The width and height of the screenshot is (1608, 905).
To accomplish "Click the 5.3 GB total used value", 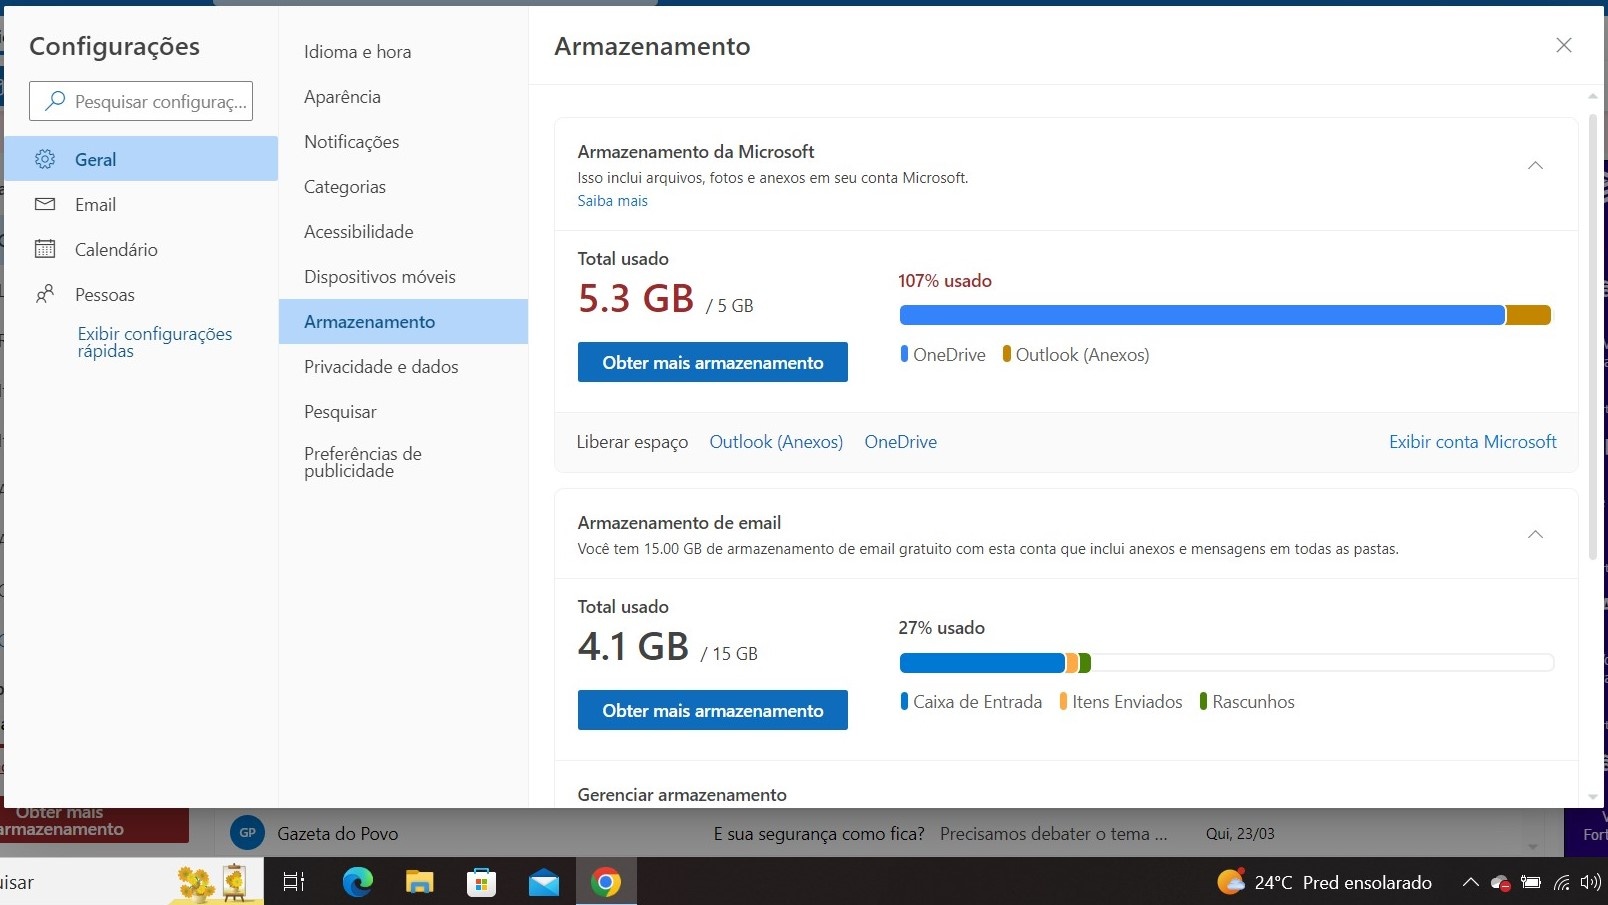I will pyautogui.click(x=636, y=298).
